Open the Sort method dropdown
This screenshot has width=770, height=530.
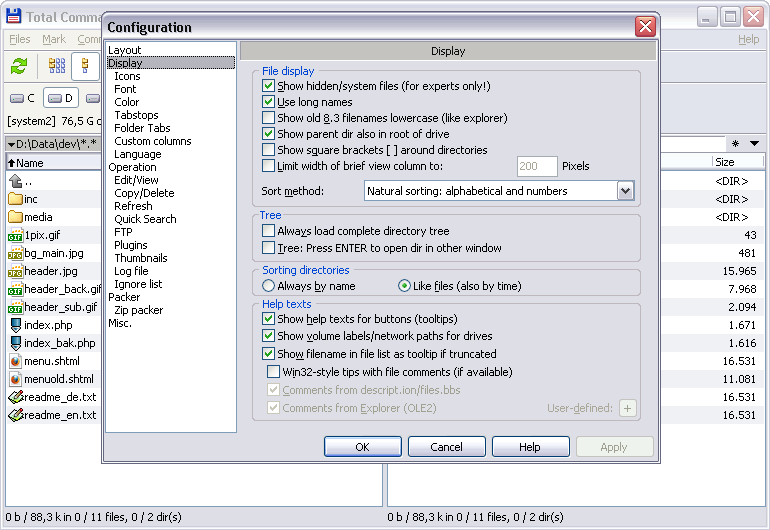[x=625, y=191]
